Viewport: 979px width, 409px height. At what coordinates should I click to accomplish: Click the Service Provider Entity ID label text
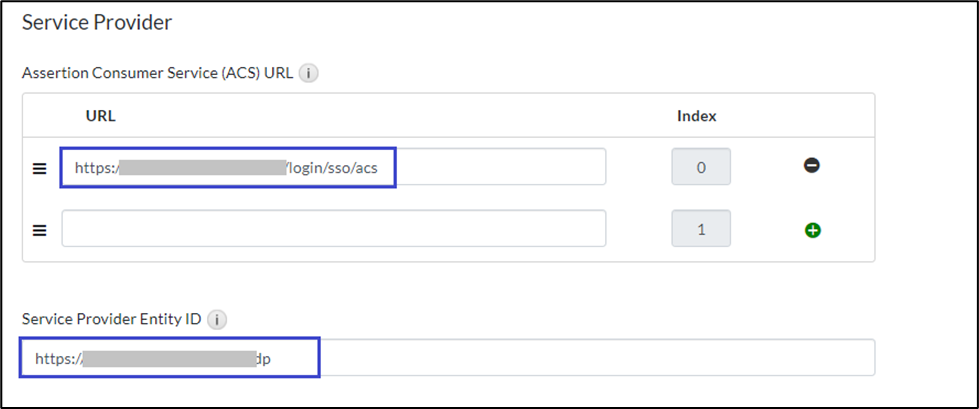click(112, 320)
